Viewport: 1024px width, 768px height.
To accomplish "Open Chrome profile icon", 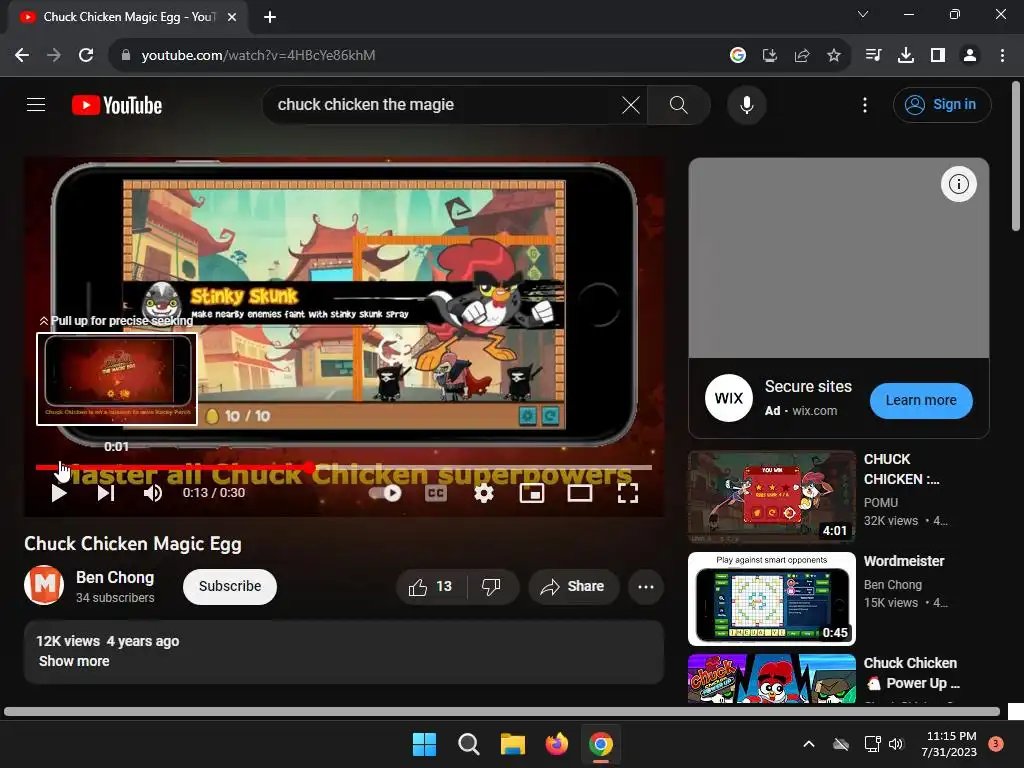I will tap(970, 55).
